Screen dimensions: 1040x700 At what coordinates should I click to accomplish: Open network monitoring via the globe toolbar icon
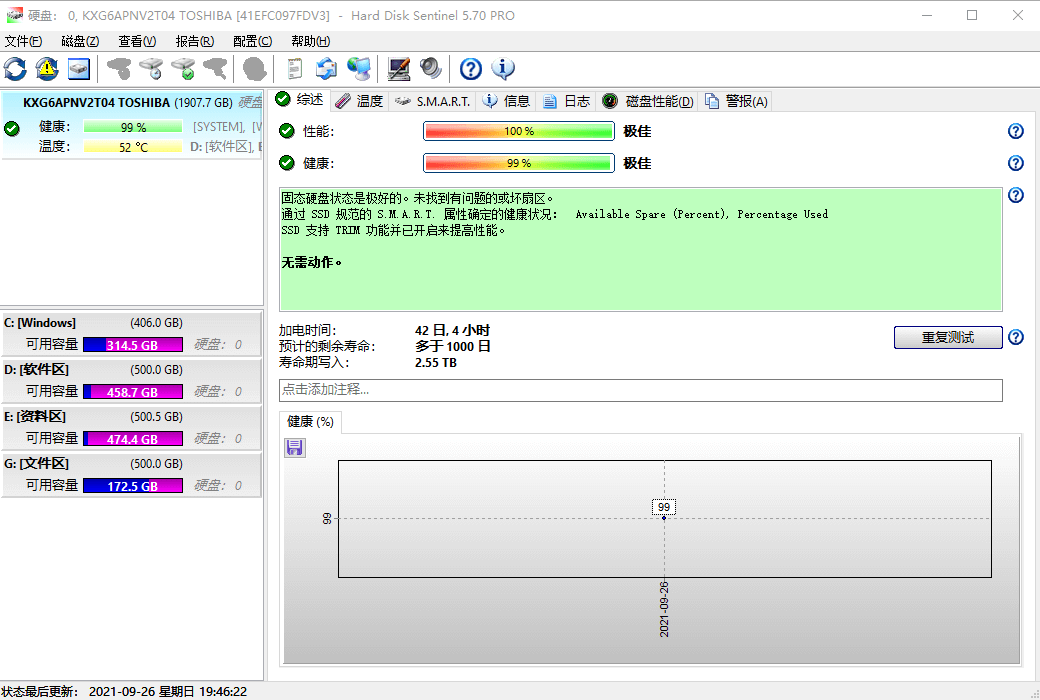tap(360, 68)
